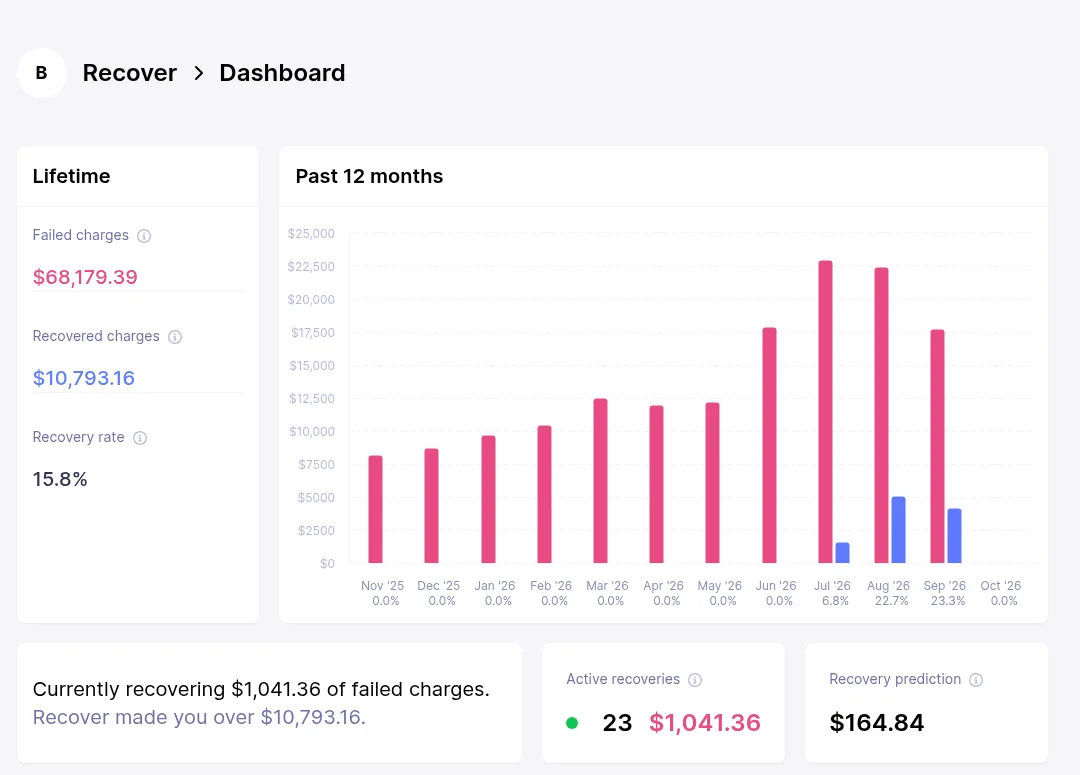The height and width of the screenshot is (775, 1080).
Task: Click the Aug '26 blue recovered bar
Action: pos(898,530)
